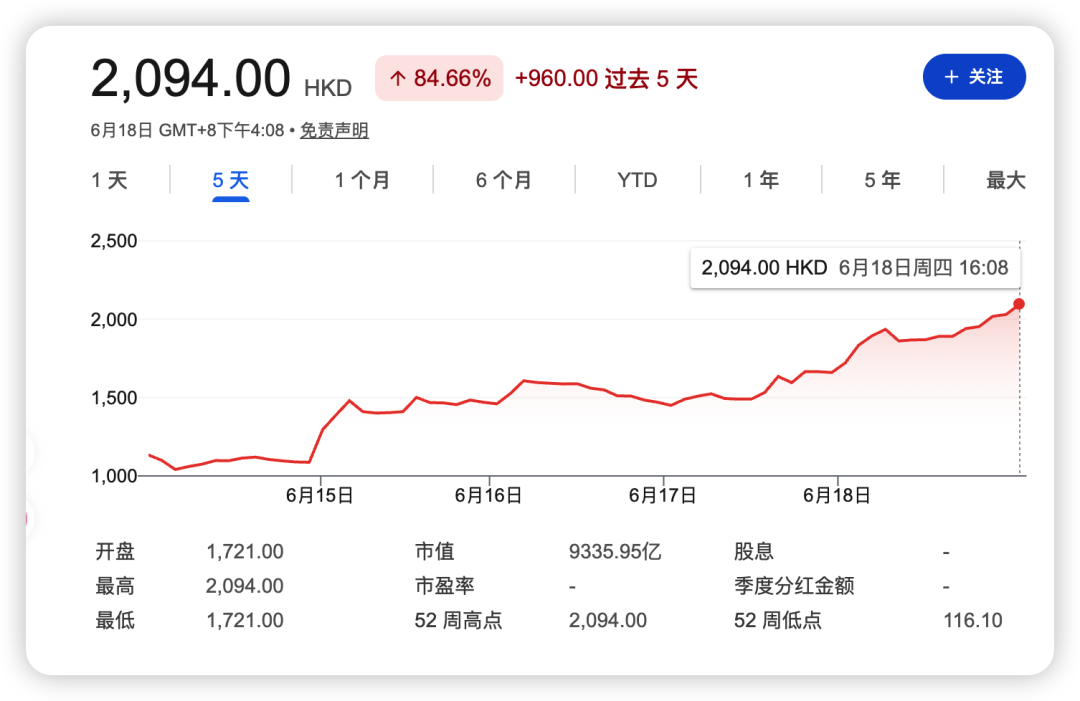1080x701 pixels.
Task: Click the 股息 label
Action: pyautogui.click(x=754, y=552)
